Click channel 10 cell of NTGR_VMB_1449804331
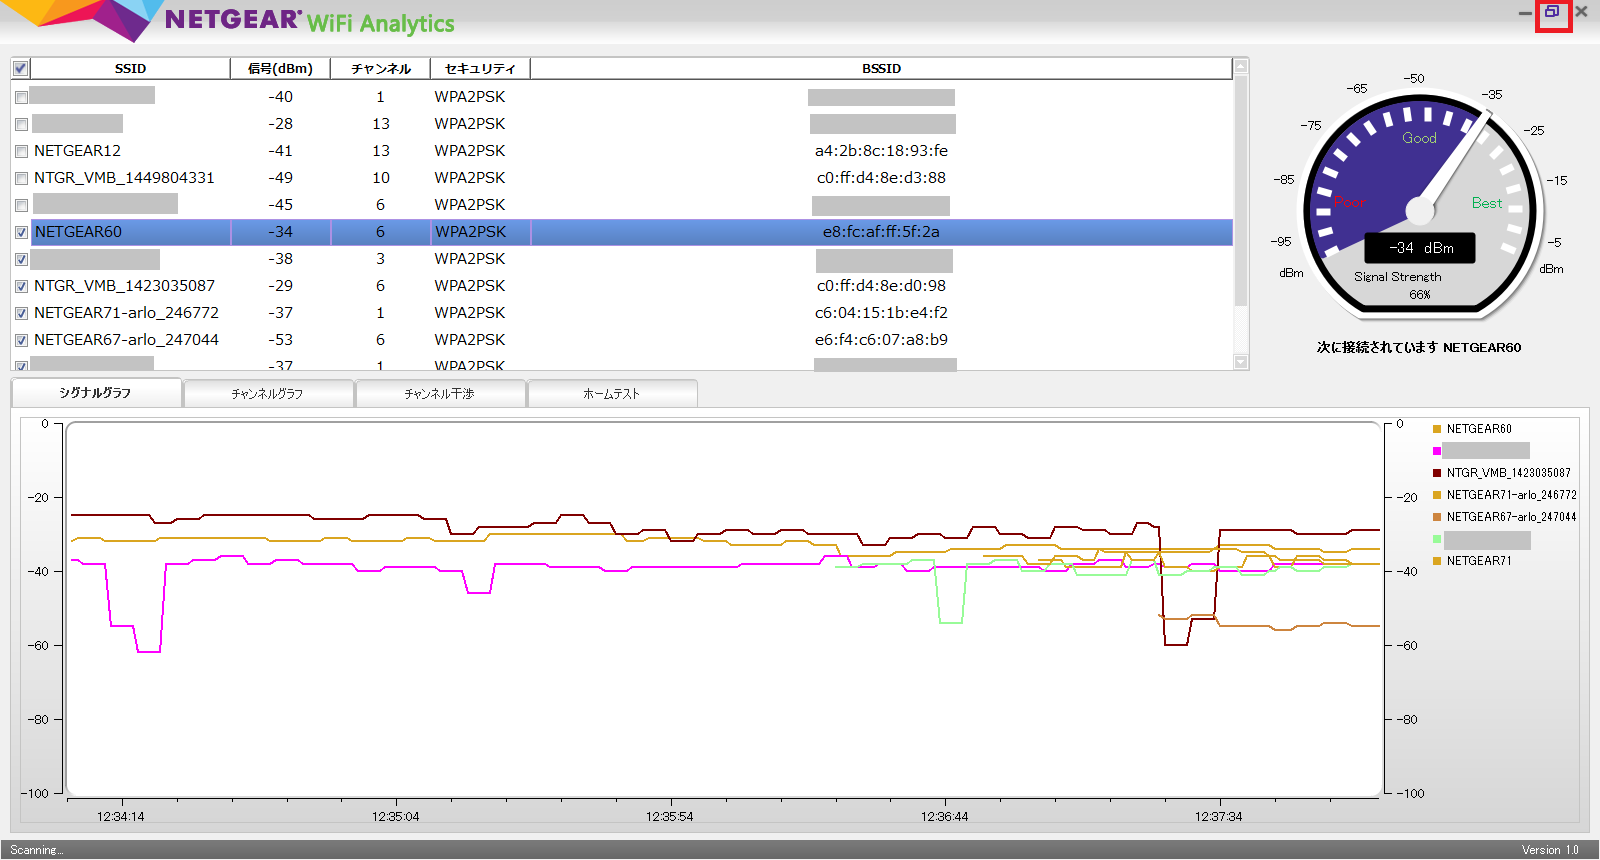 pos(380,178)
